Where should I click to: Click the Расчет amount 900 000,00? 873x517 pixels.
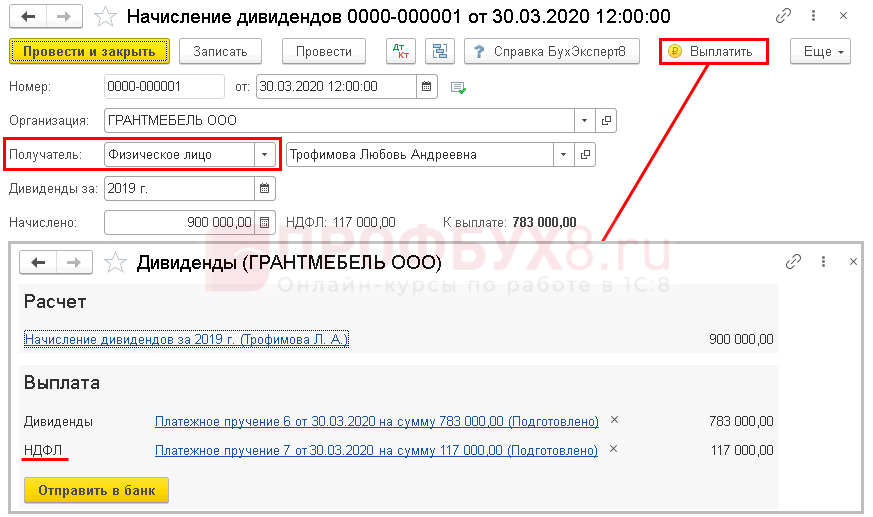tap(741, 339)
